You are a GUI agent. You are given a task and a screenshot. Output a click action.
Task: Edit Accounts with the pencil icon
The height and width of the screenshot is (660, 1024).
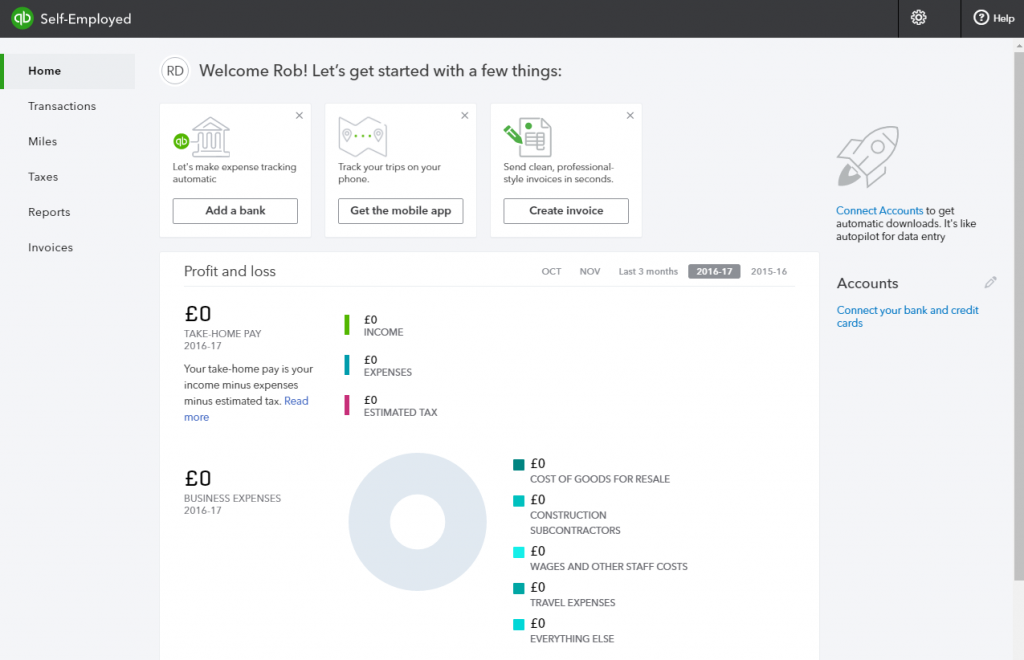[x=991, y=283]
